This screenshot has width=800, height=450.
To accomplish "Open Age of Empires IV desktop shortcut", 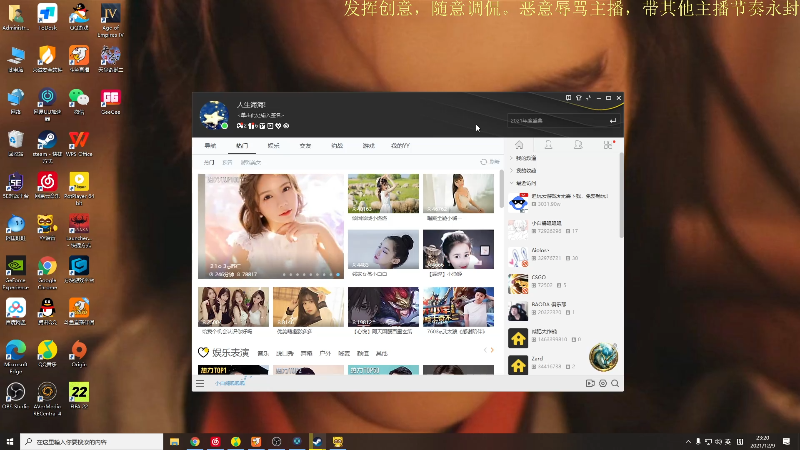I will [110, 20].
